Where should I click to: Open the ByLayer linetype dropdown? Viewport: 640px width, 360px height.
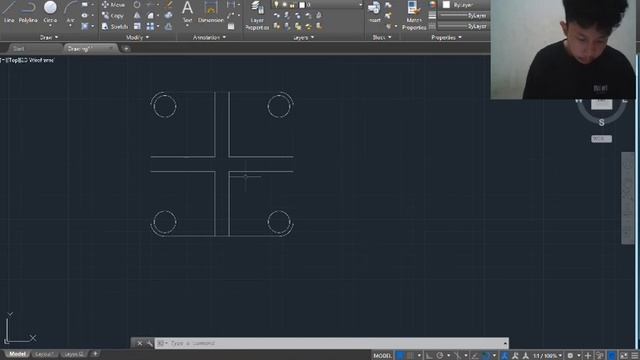463,26
